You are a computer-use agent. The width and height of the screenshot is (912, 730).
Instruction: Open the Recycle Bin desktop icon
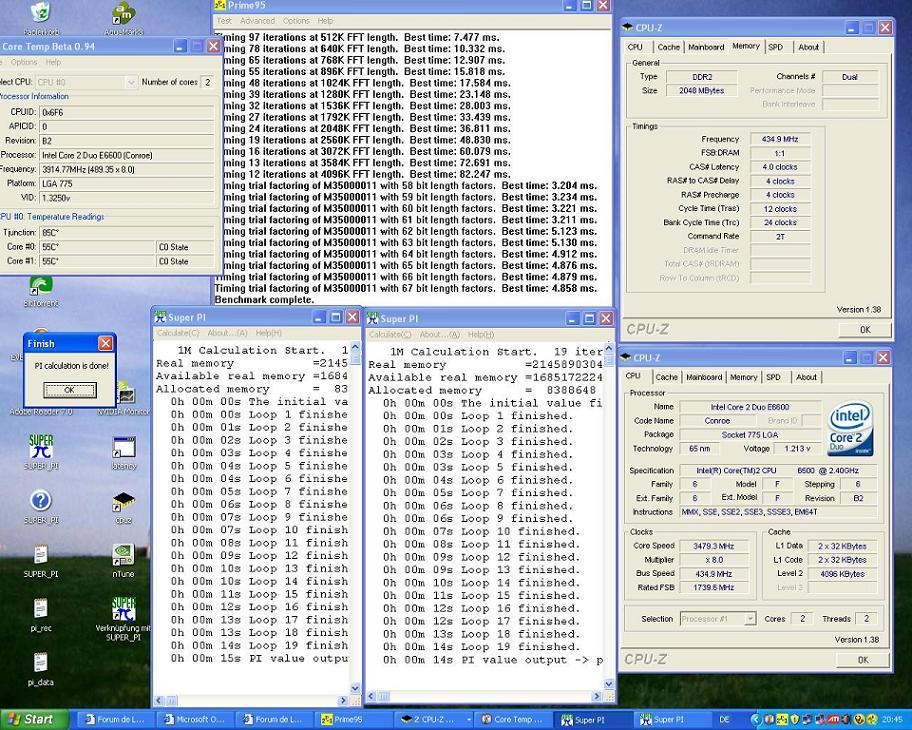[x=41, y=13]
